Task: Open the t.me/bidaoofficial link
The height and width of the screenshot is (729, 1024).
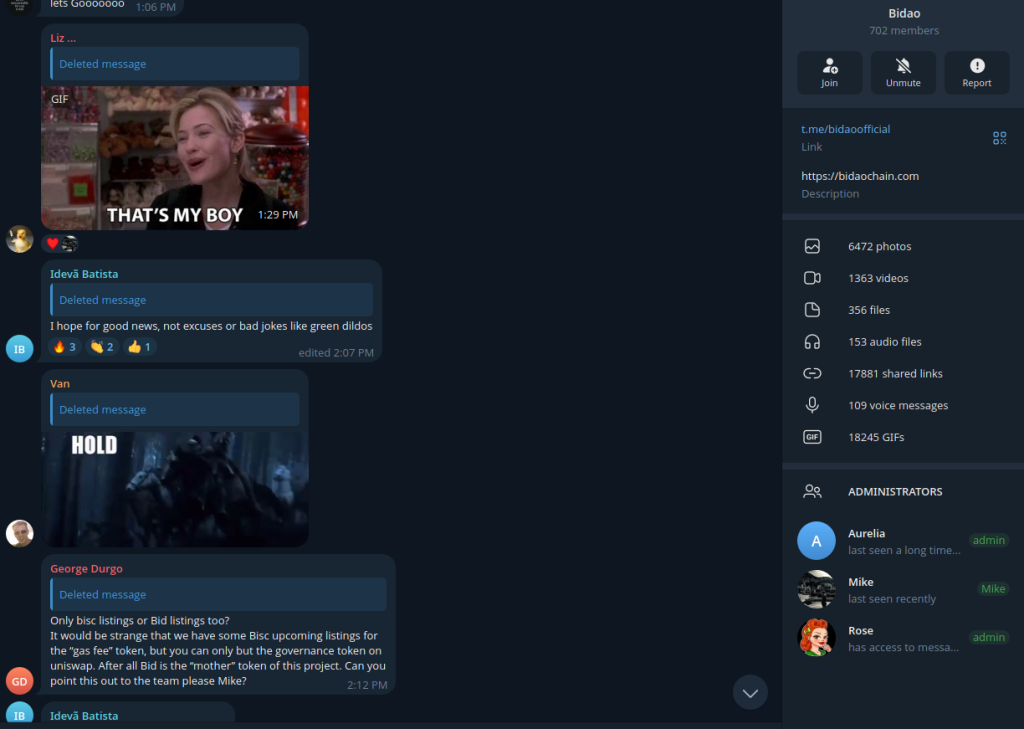Action: 845,129
